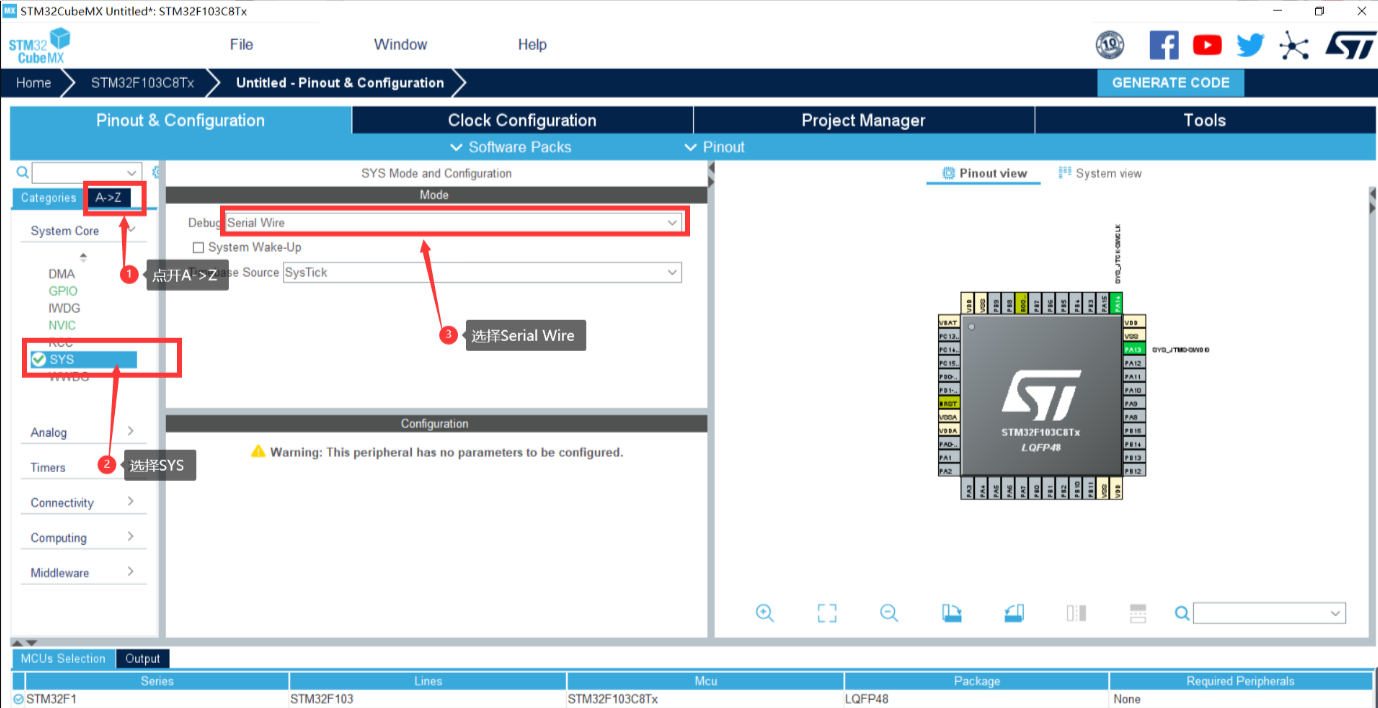Select GPIO in the System Core list
This screenshot has height=708, width=1378.
pyautogui.click(x=62, y=291)
